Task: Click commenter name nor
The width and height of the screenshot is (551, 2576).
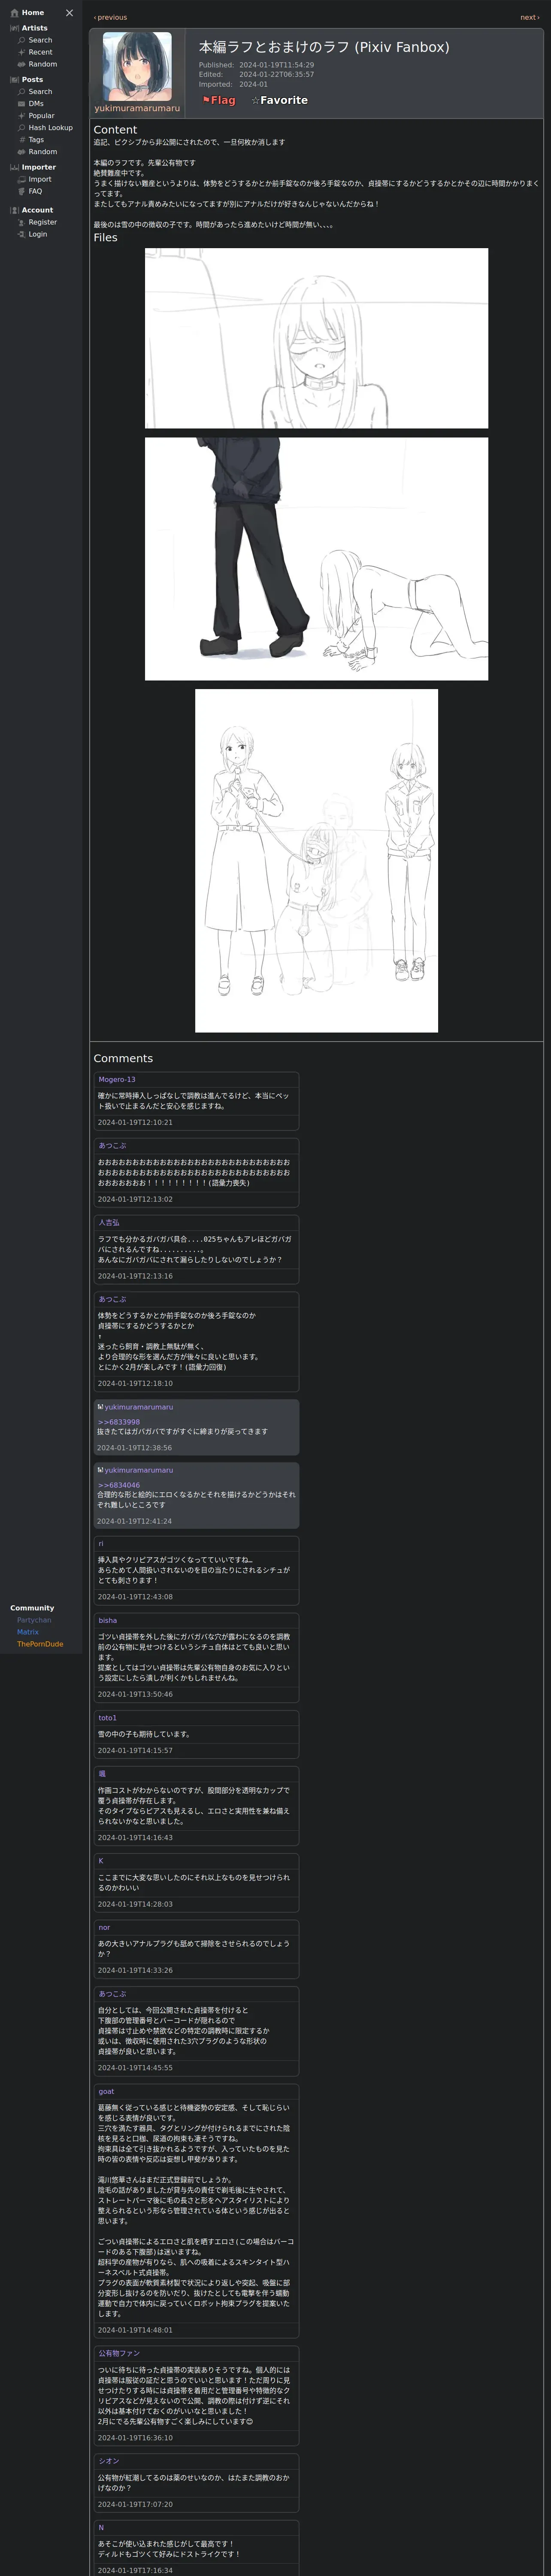Action: (104, 1927)
